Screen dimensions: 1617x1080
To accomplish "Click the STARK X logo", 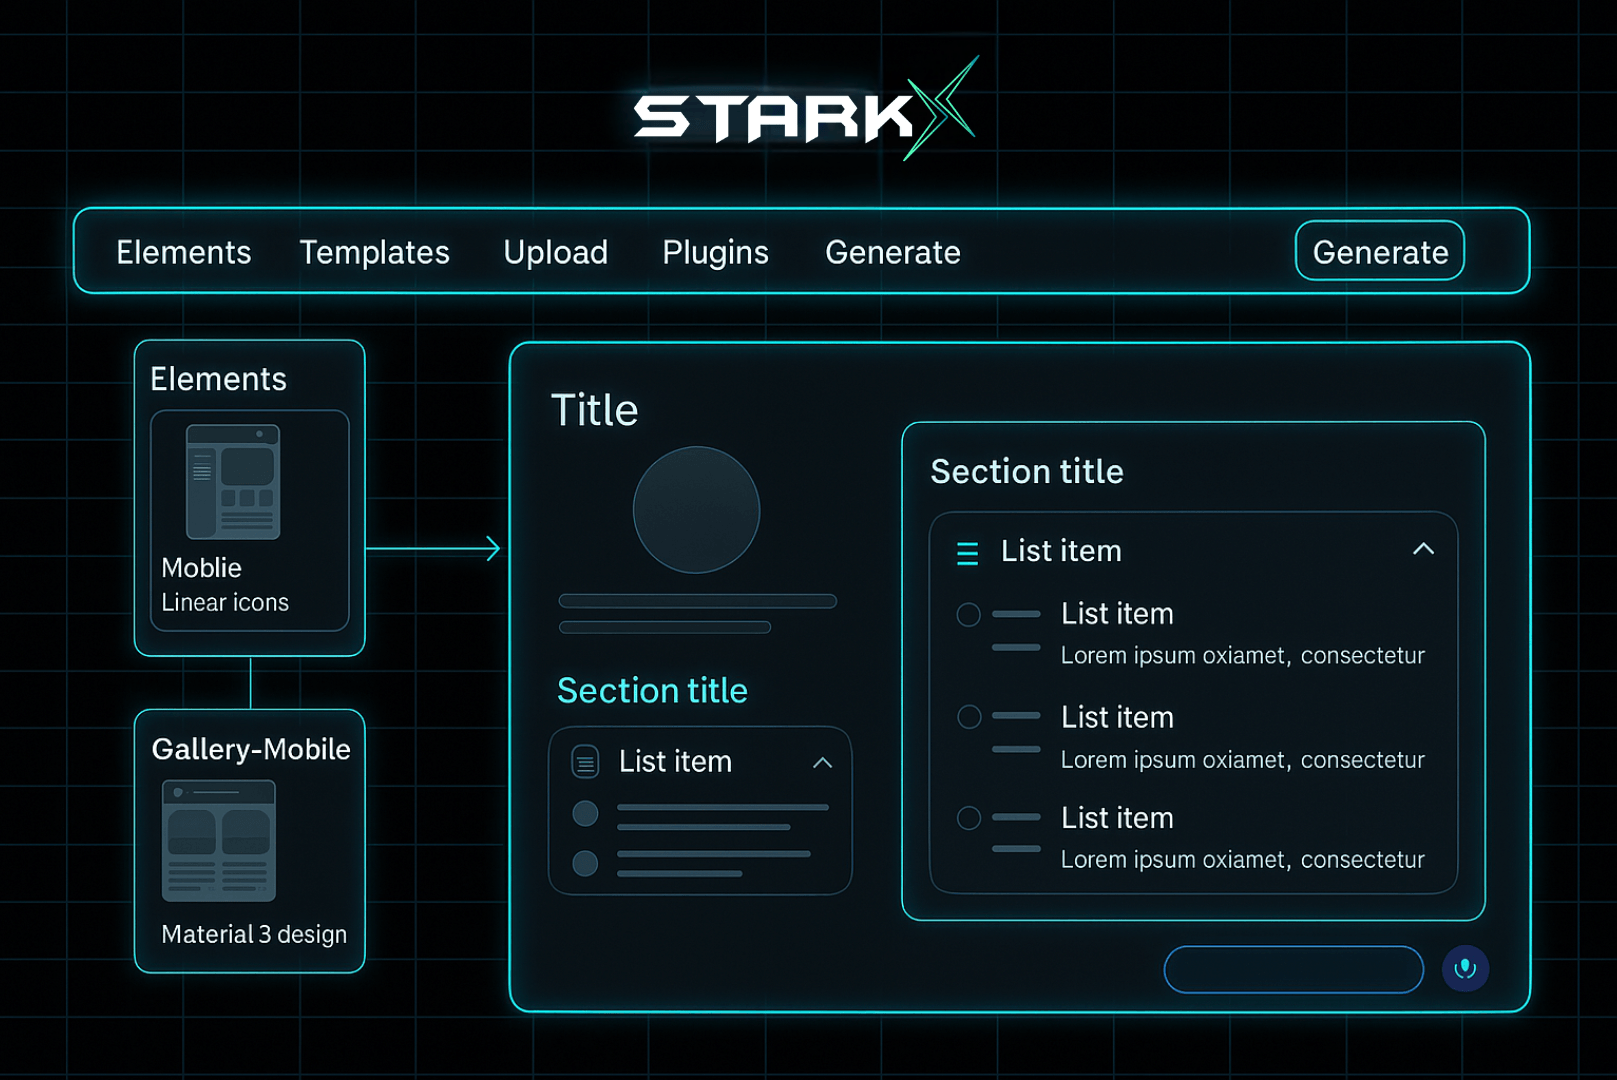I will (805, 110).
